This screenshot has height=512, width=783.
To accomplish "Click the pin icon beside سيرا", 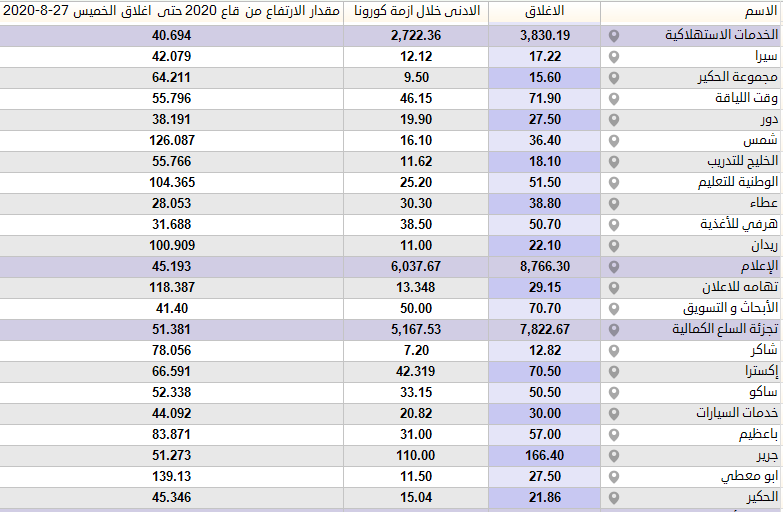I will coord(614,57).
